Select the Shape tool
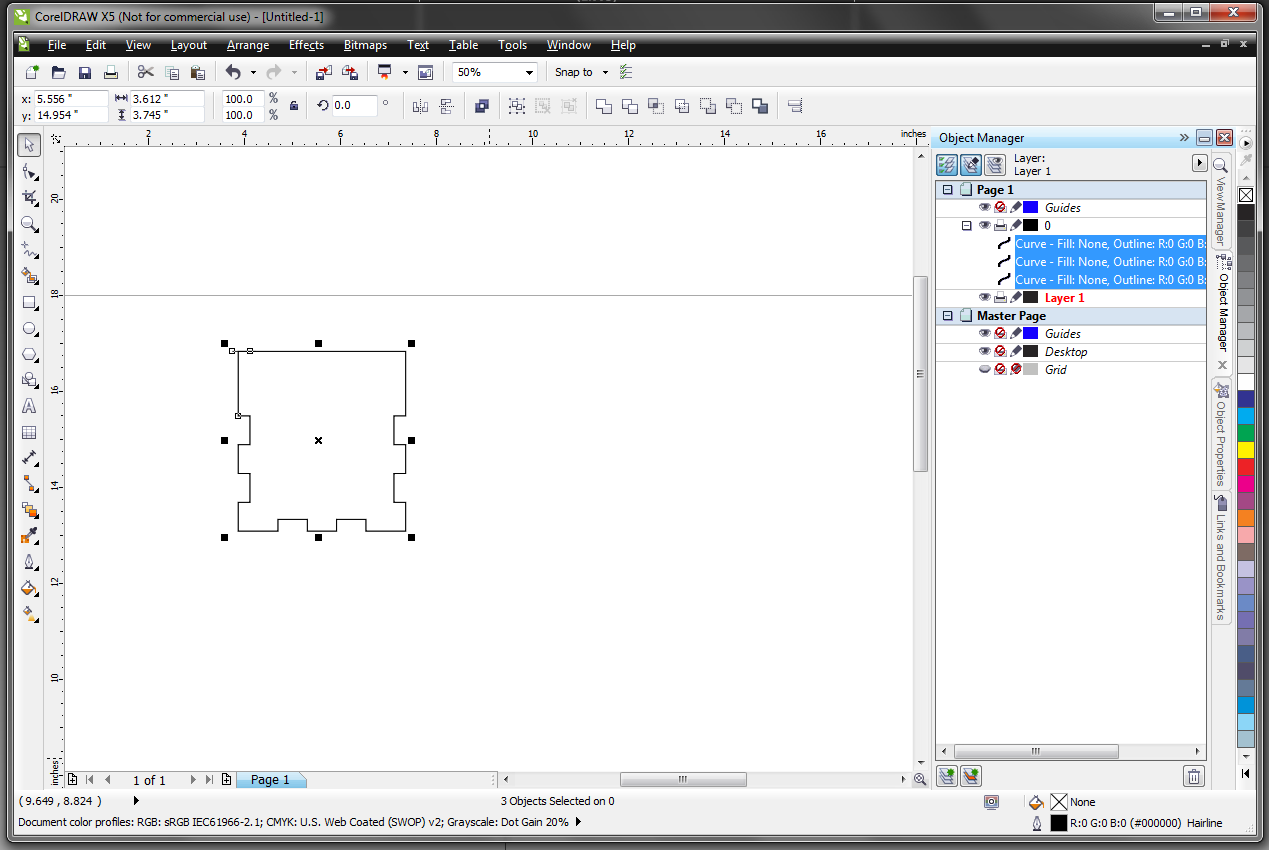 click(29, 171)
